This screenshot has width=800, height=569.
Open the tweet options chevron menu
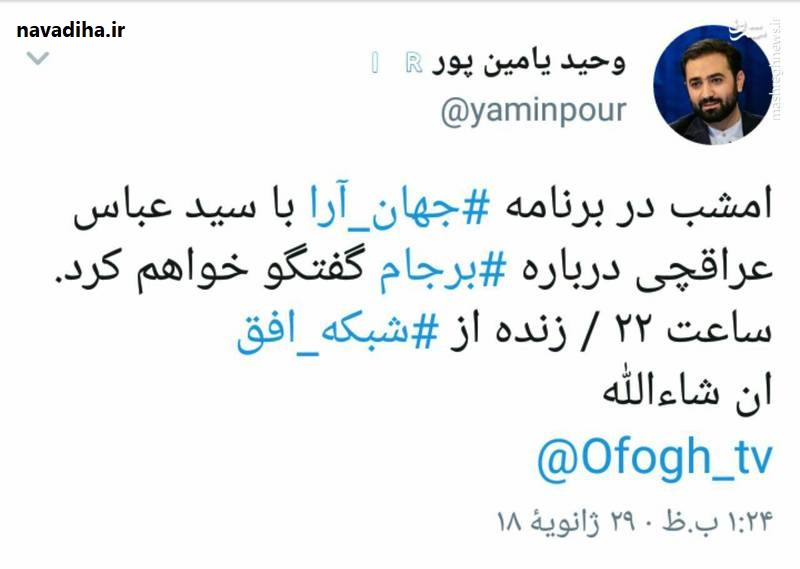point(38,58)
